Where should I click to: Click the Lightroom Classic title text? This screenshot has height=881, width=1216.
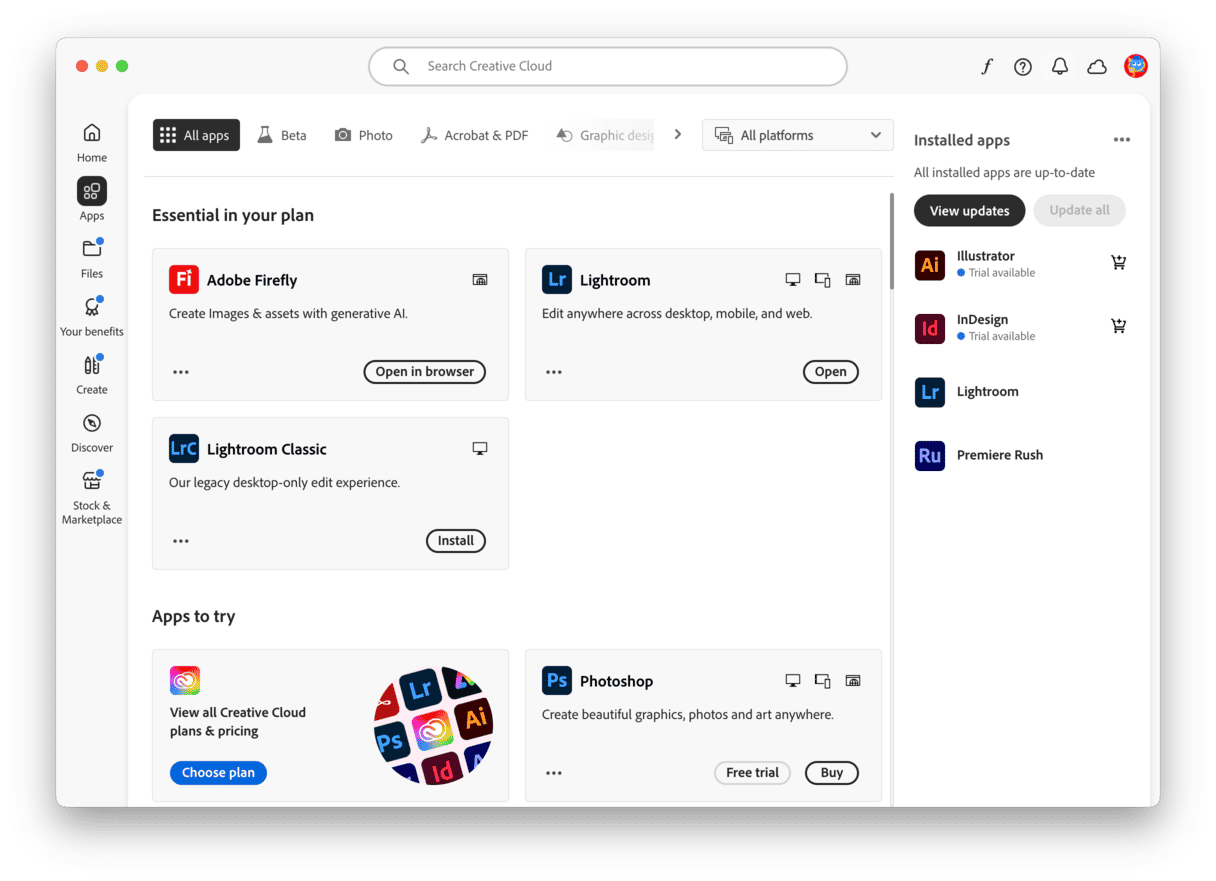(267, 449)
